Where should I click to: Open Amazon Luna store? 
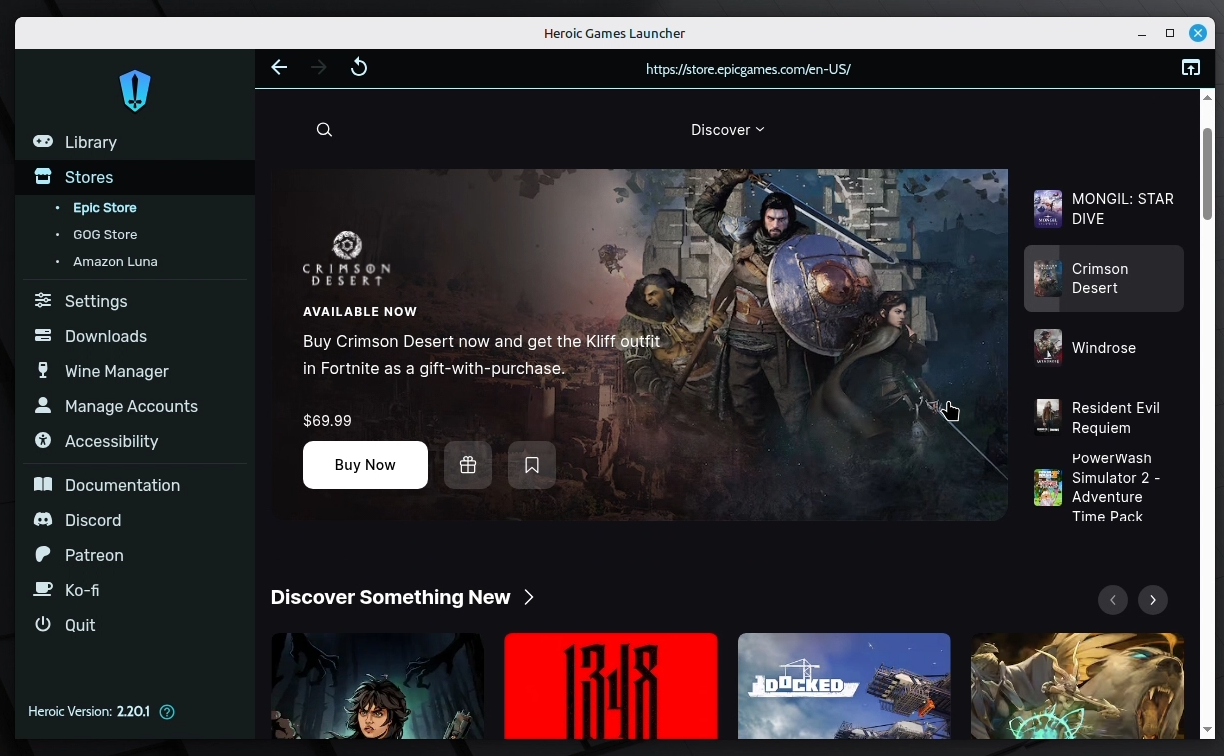115,261
